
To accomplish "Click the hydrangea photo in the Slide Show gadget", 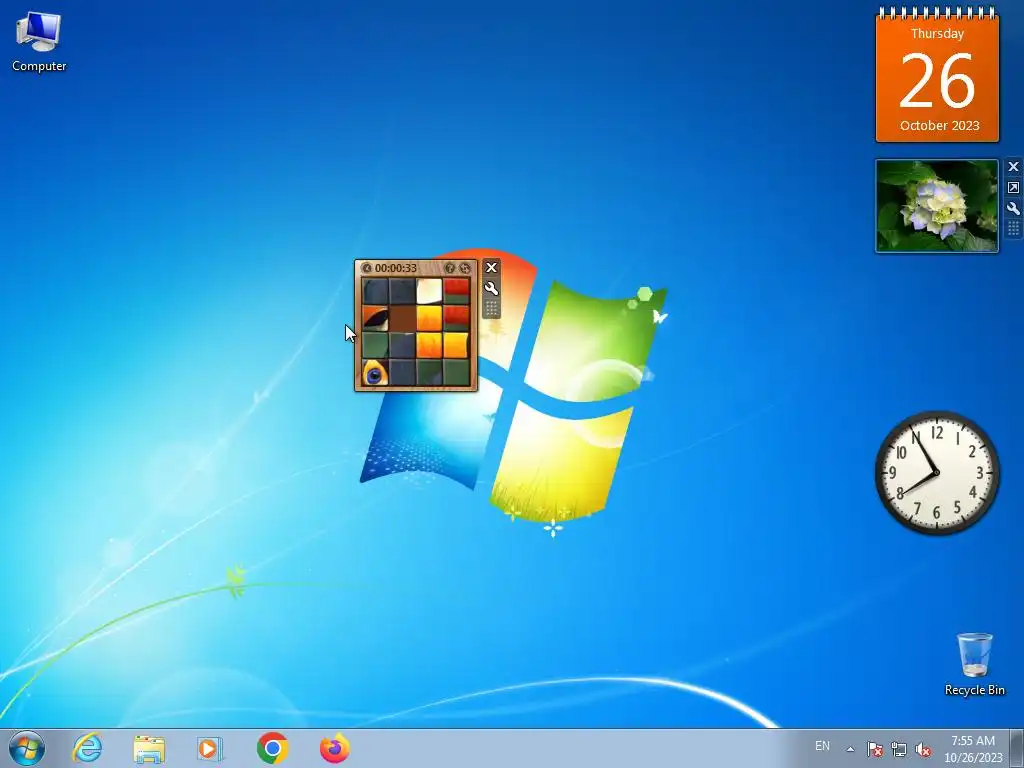I will [936, 206].
